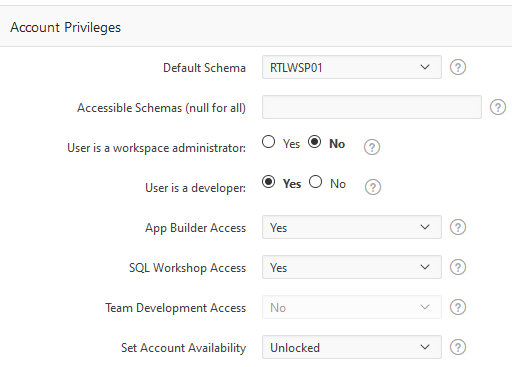Expand the Set Account Availability dropdown
The height and width of the screenshot is (367, 512).
352,347
